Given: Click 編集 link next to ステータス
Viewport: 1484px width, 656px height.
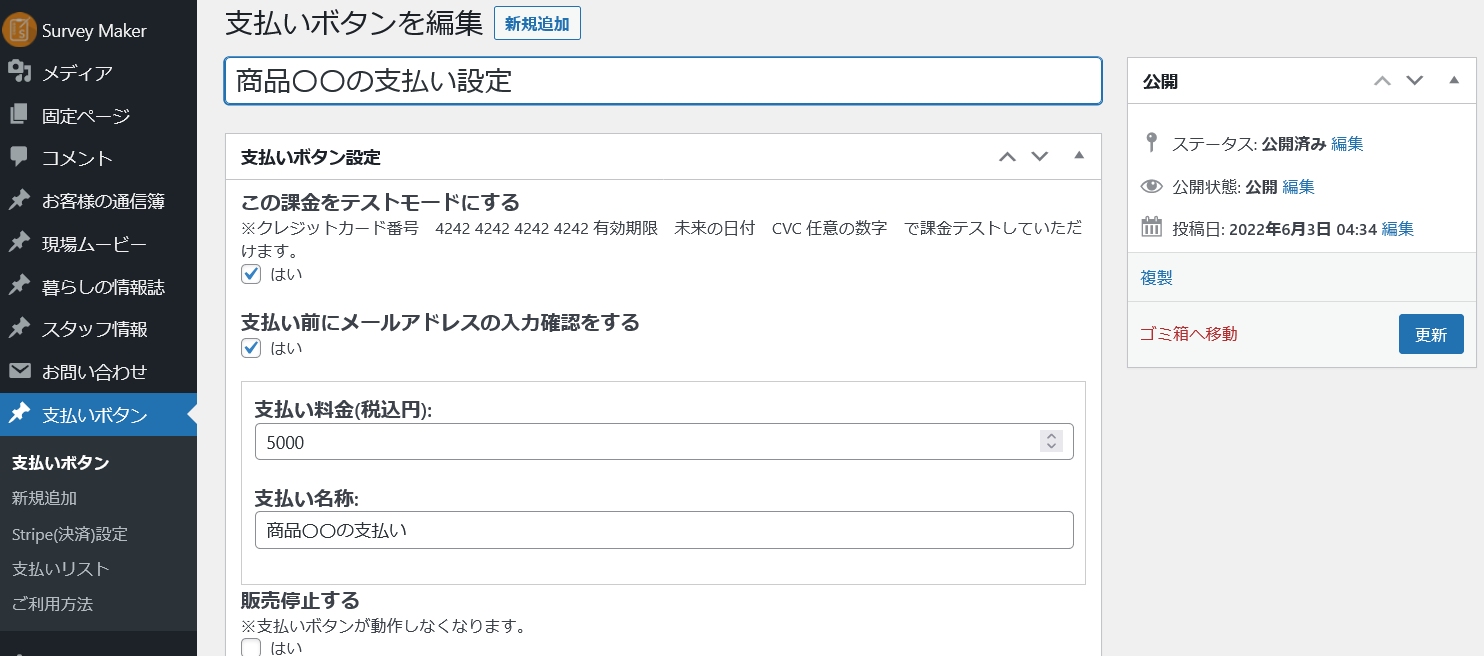Looking at the screenshot, I should coord(1347,143).
